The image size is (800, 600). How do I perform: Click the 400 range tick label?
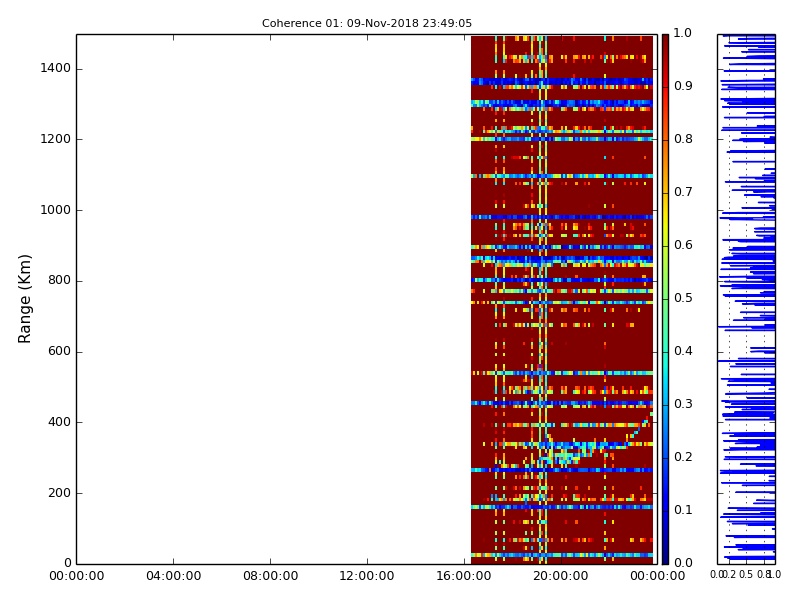59,422
